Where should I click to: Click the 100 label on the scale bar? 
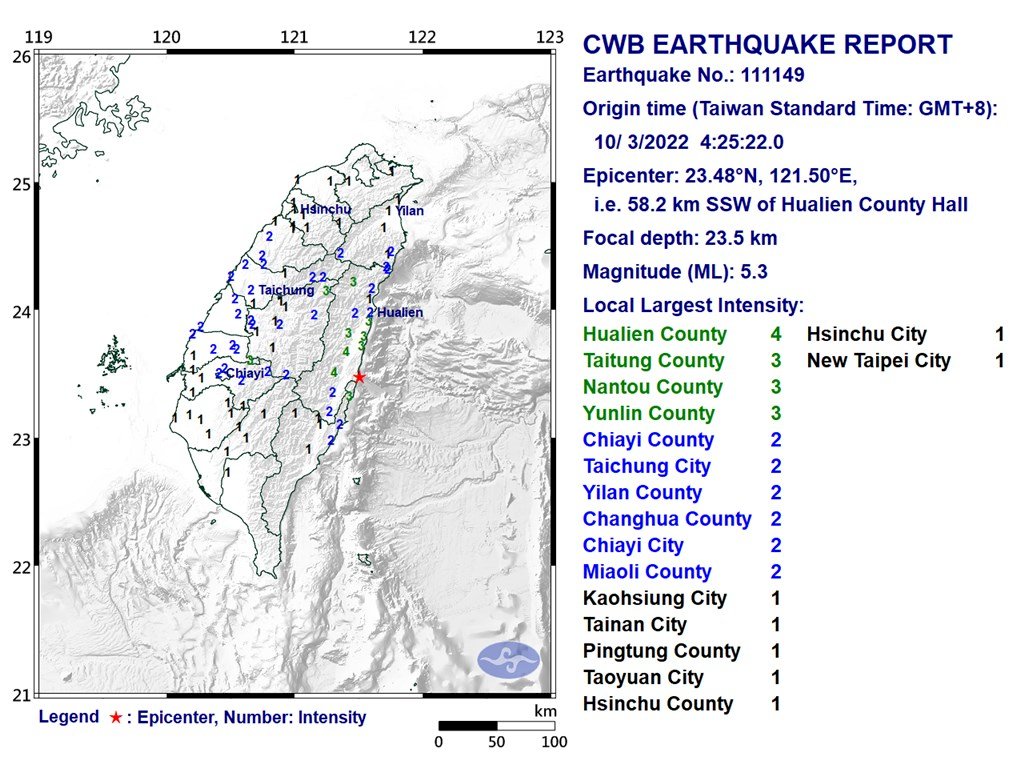click(554, 742)
